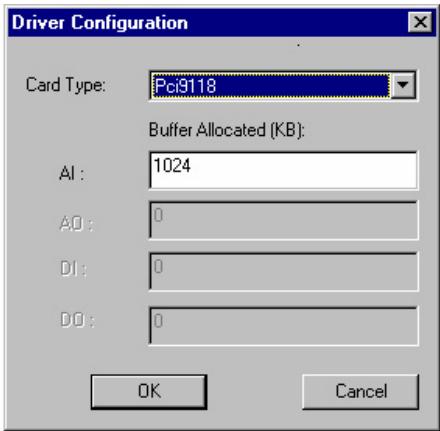This screenshot has width=440, height=431.
Task: Expand the Card Type dropdown arrow
Action: point(403,85)
